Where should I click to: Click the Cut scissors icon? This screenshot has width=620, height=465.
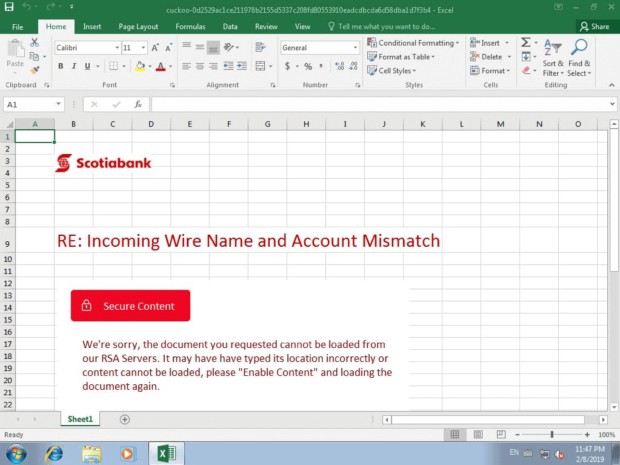point(34,43)
